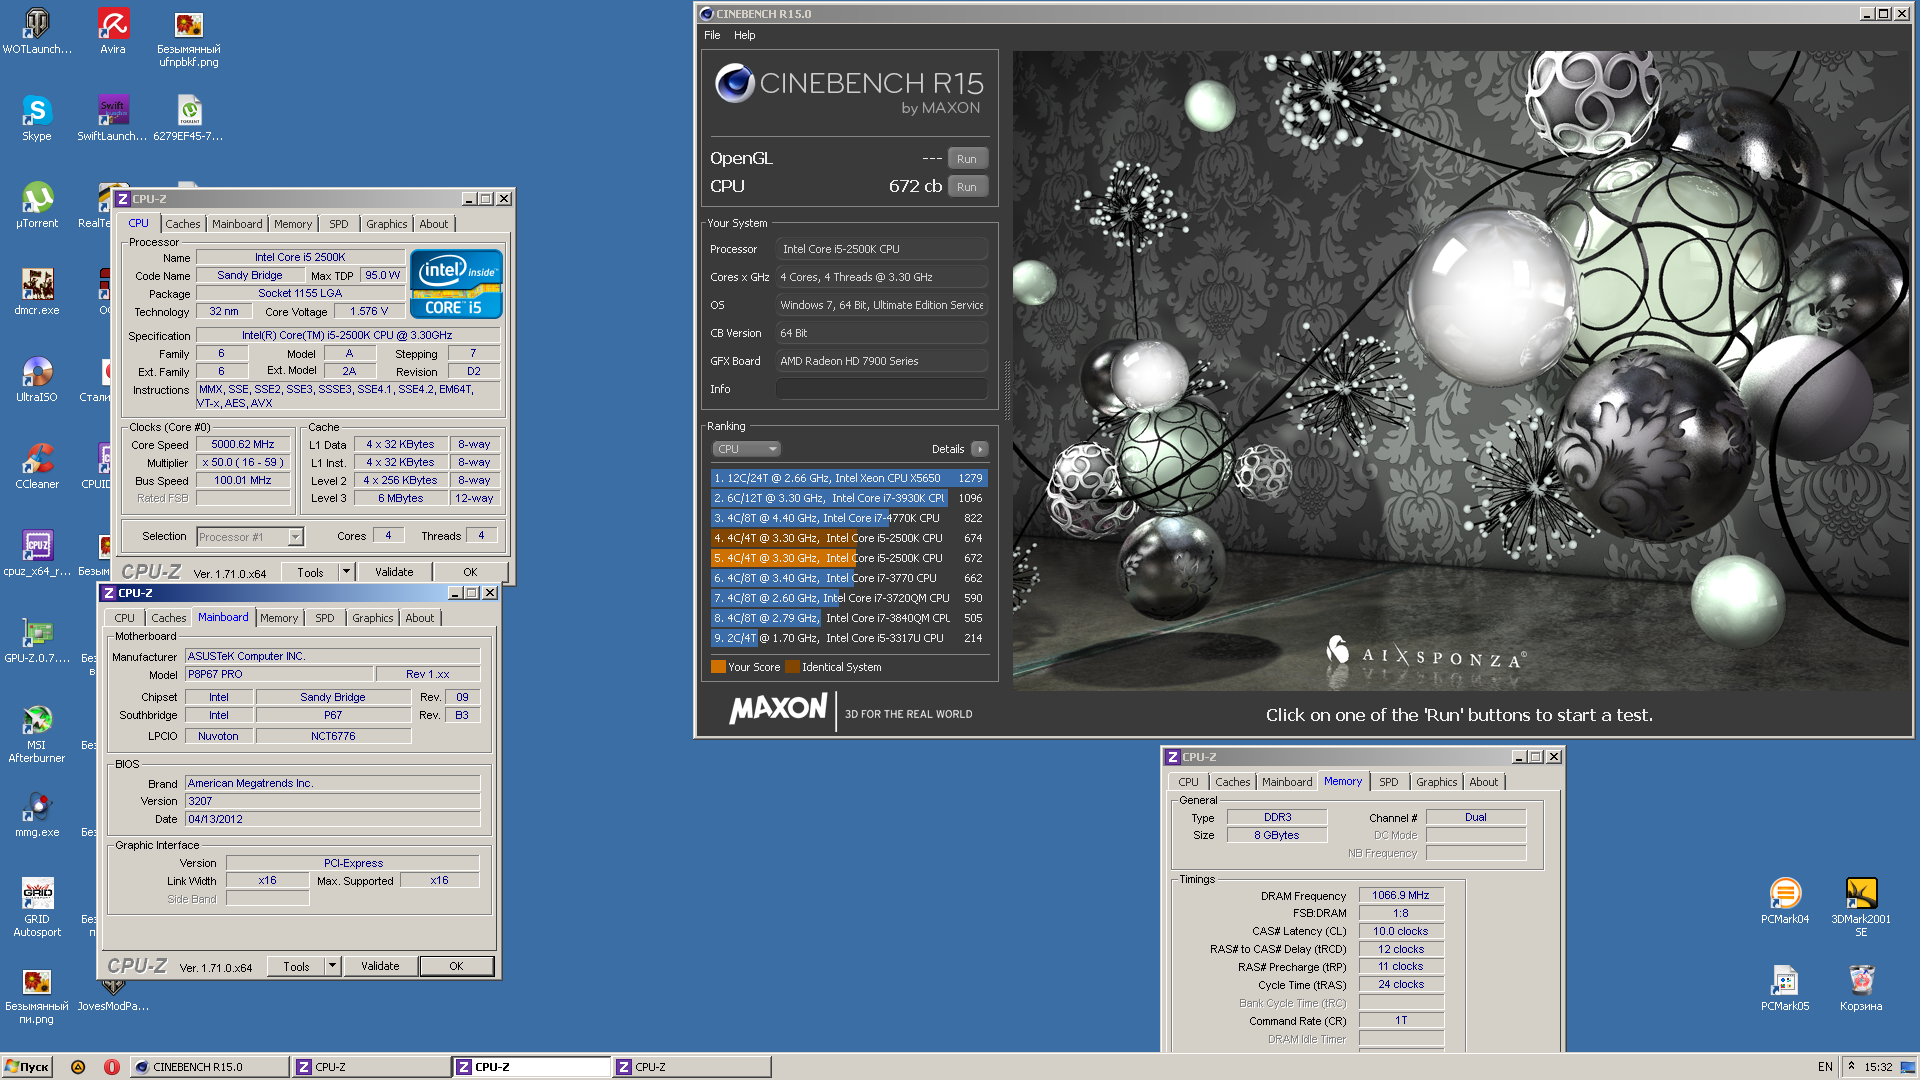Click the EN language indicator in tray
This screenshot has width=1920, height=1080.
point(1825,1067)
